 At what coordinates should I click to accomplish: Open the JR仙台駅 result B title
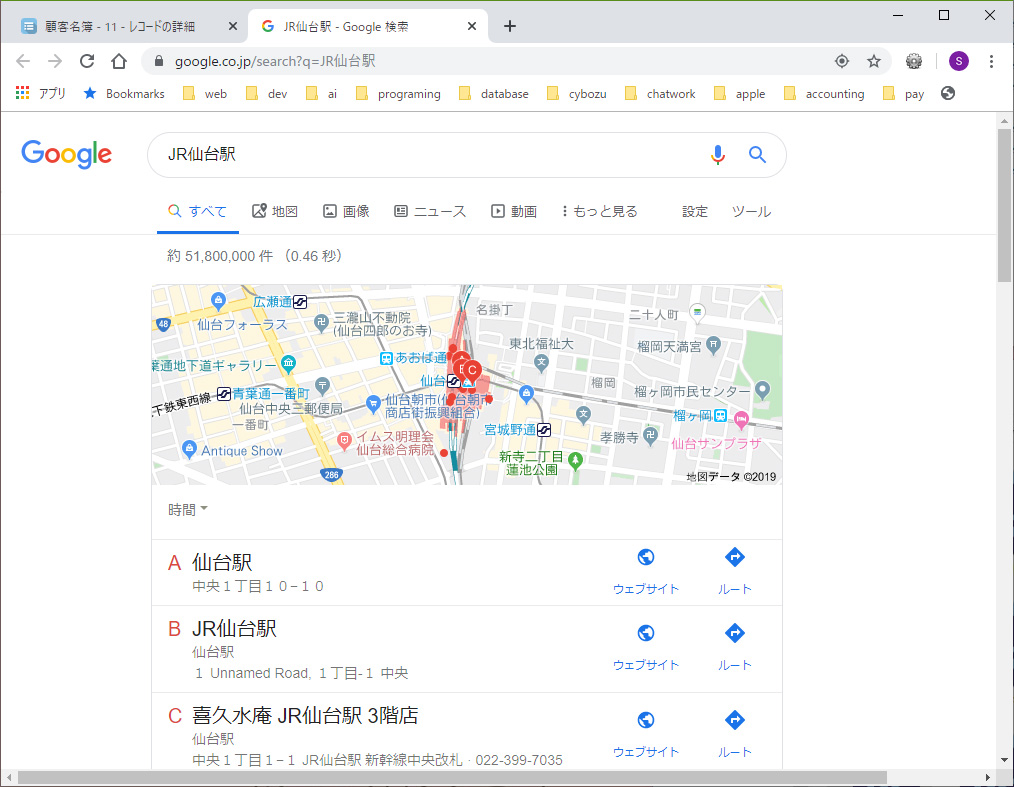pos(234,629)
